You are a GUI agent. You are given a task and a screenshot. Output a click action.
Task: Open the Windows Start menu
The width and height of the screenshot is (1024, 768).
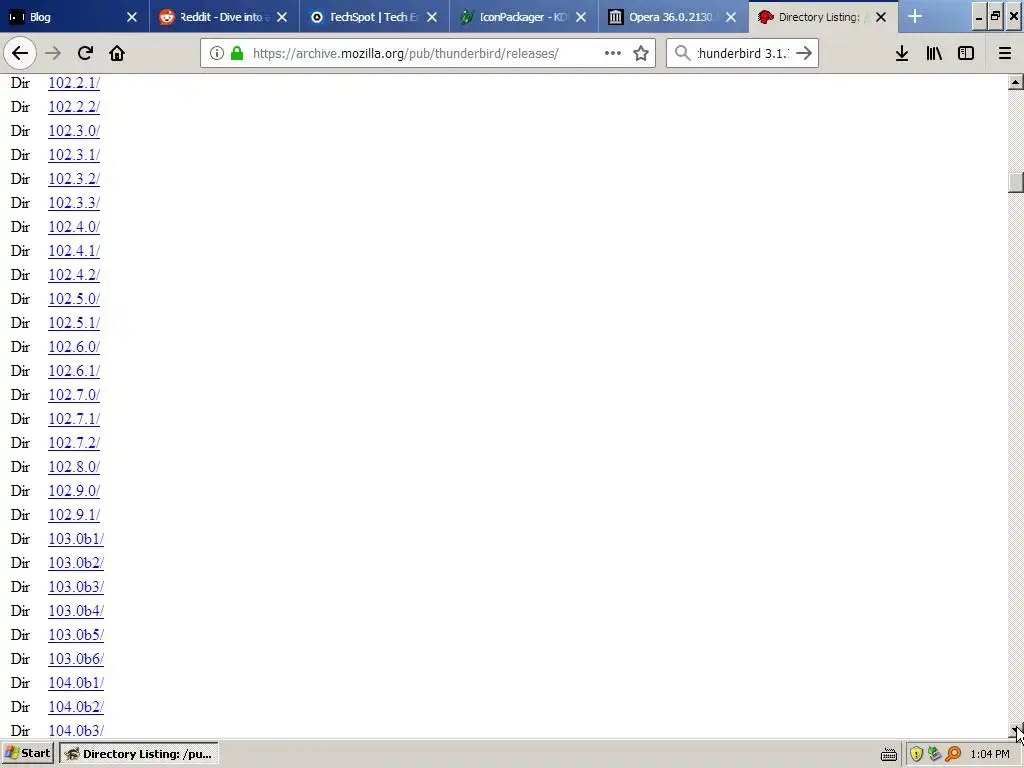(28, 754)
